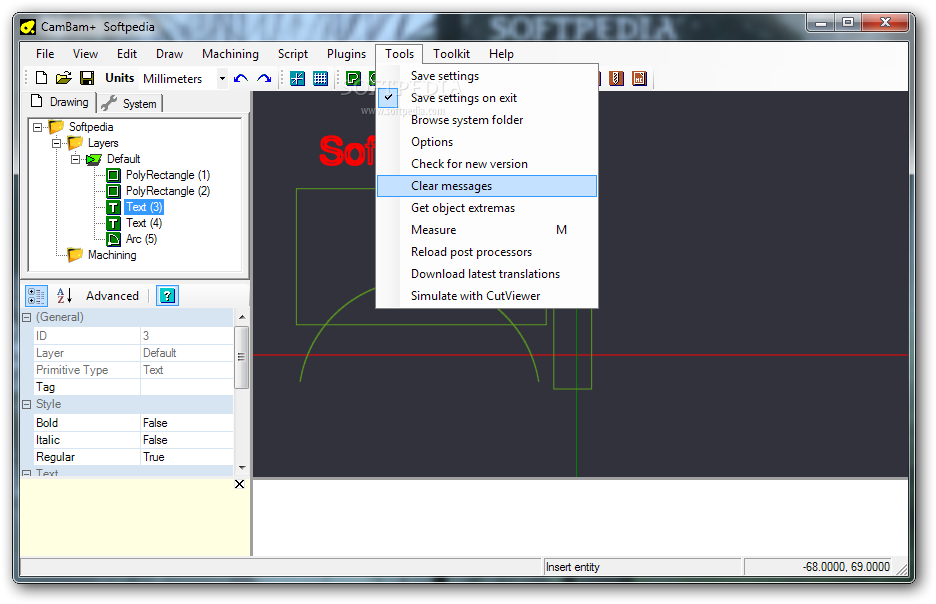Select the Default layer in tree
The height and width of the screenshot is (604, 936).
pyautogui.click(x=124, y=159)
